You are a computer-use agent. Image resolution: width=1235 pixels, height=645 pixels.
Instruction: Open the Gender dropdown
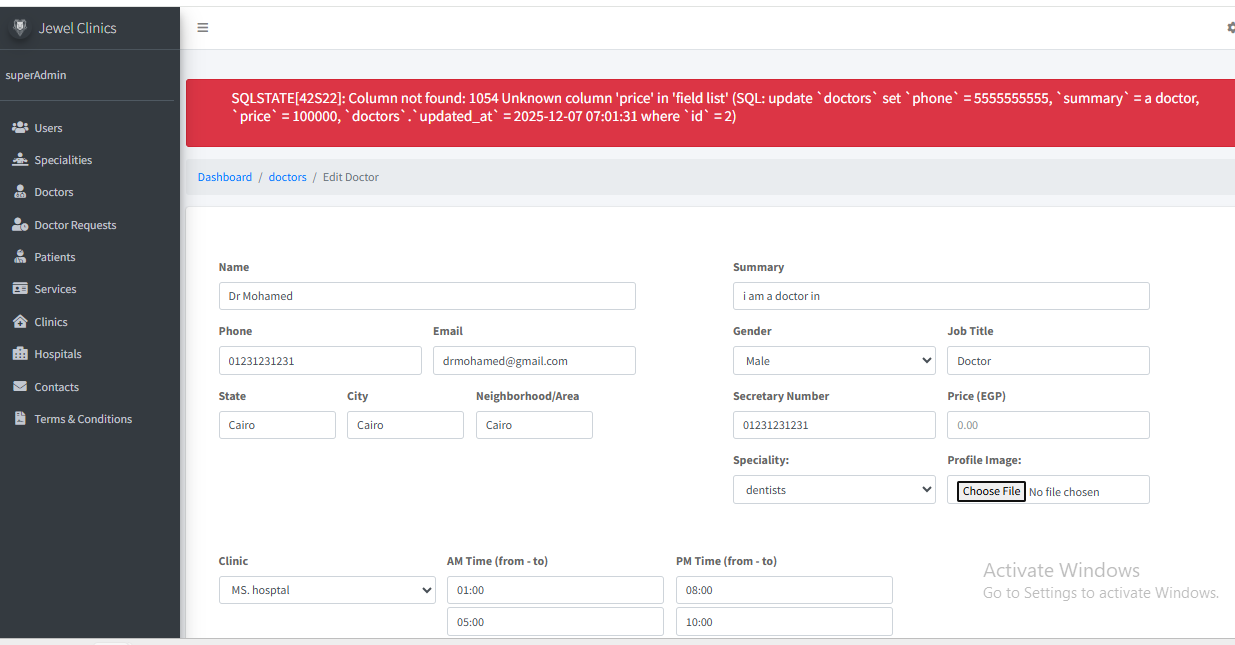click(x=833, y=361)
